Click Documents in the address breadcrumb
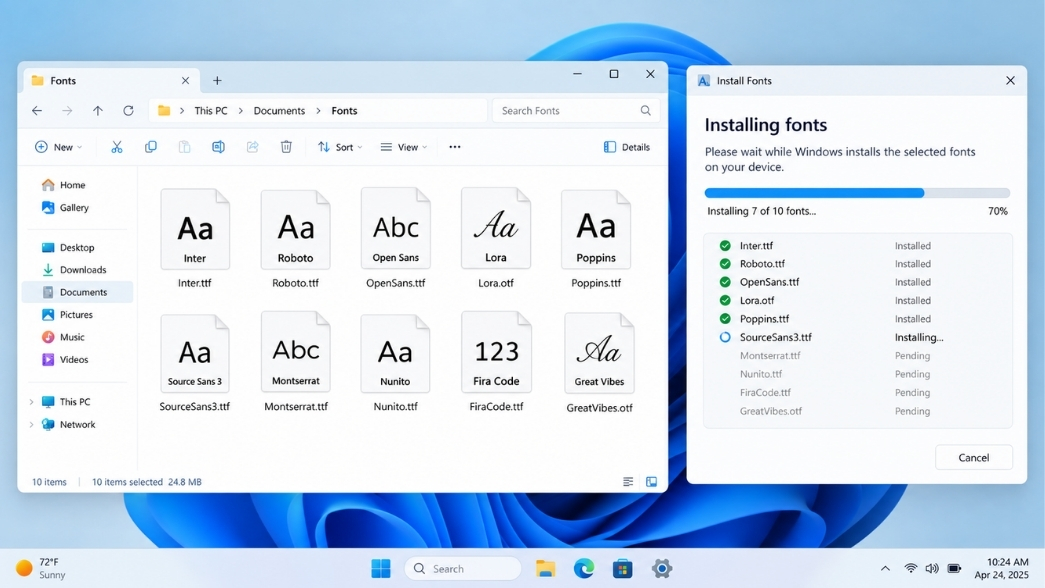Viewport: 1045px width, 588px height. pos(279,111)
